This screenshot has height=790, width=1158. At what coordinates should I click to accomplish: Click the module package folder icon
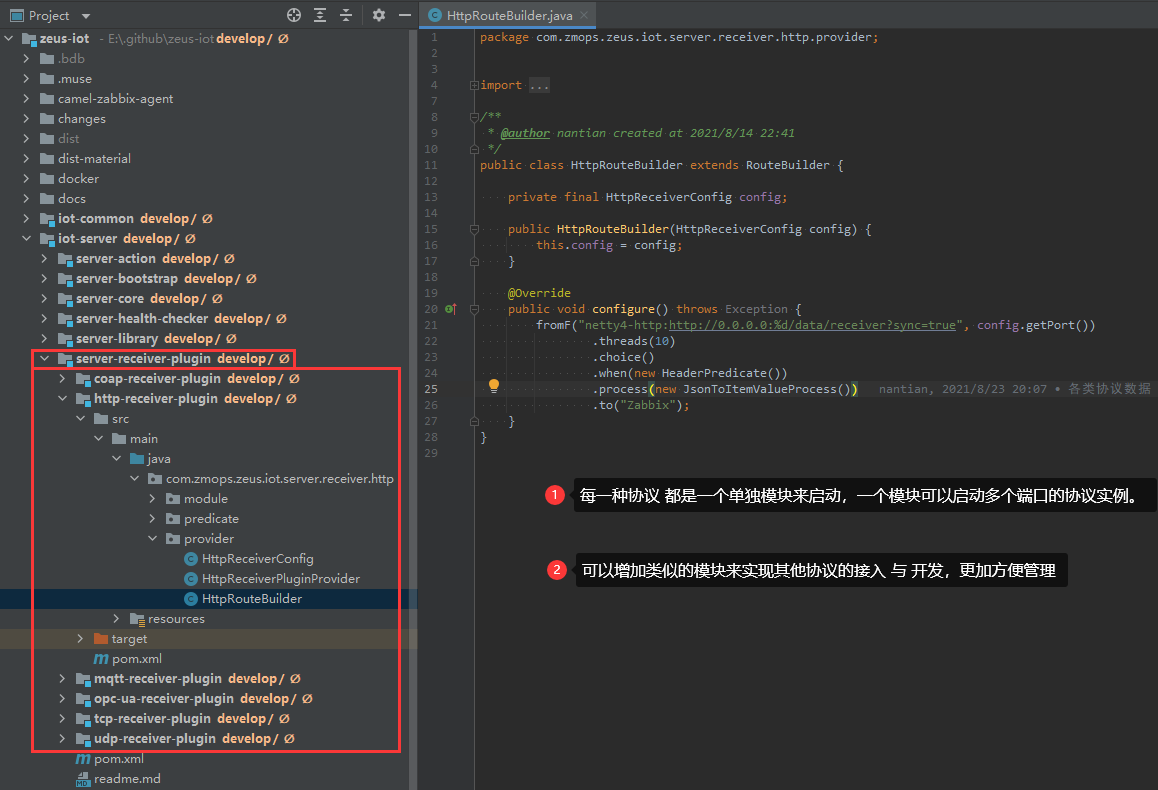tap(174, 498)
